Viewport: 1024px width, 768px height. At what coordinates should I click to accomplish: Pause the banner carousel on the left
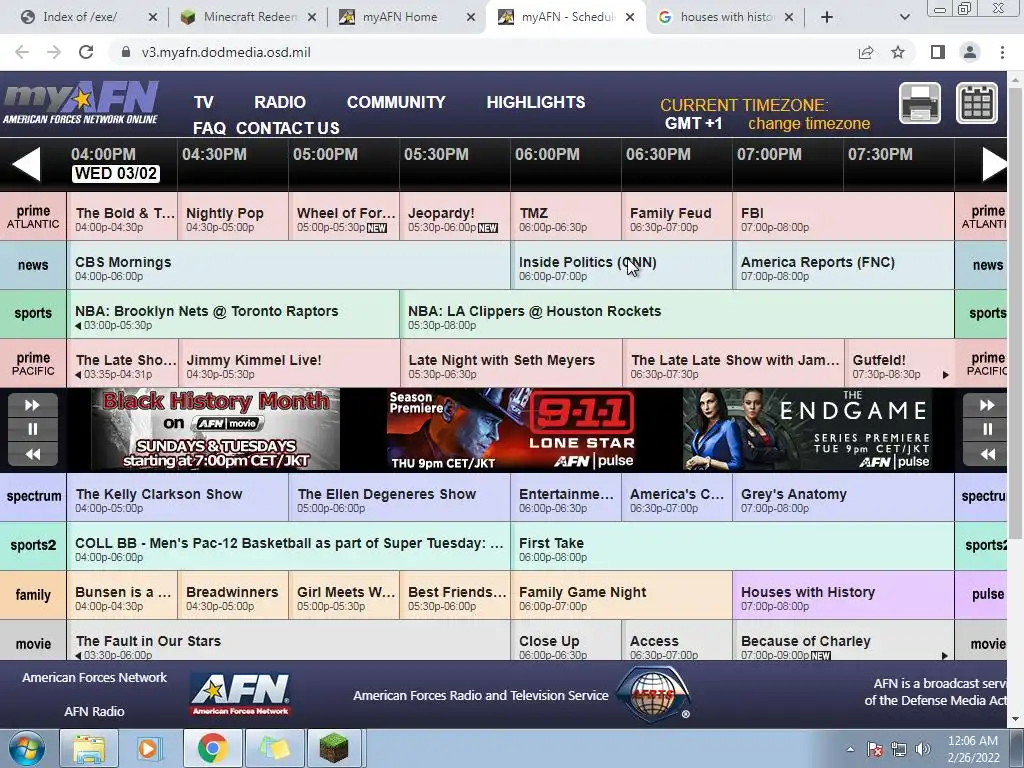(33, 429)
